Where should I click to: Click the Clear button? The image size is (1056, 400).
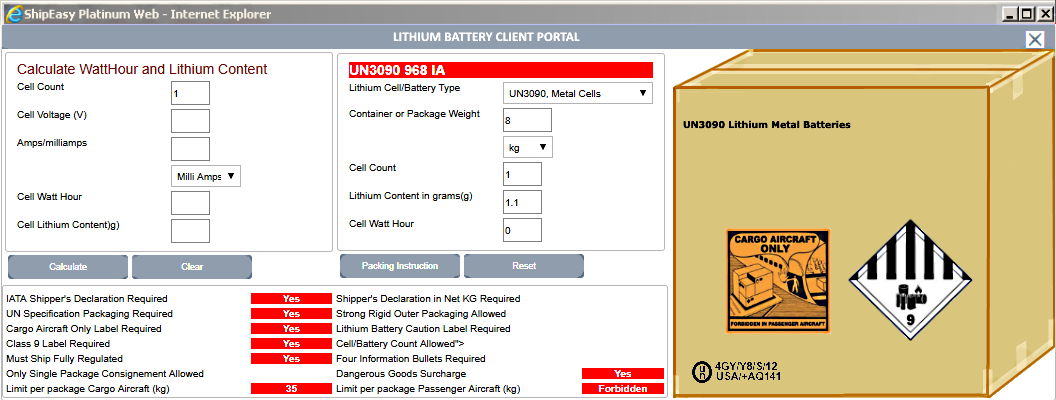click(x=192, y=267)
